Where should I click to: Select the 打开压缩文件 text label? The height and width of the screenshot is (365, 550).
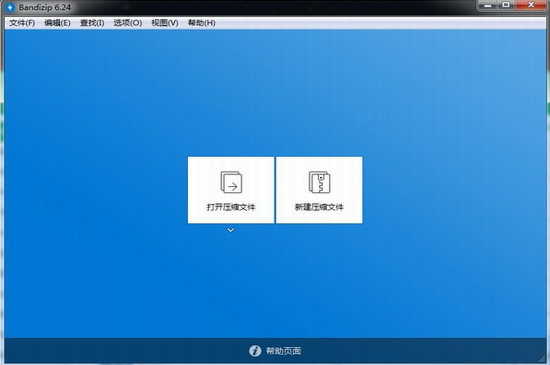click(x=231, y=207)
